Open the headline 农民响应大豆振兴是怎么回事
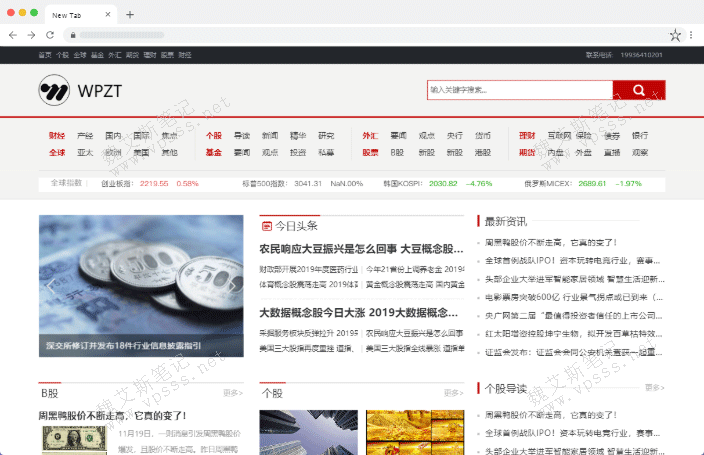The image size is (704, 455). [x=361, y=249]
